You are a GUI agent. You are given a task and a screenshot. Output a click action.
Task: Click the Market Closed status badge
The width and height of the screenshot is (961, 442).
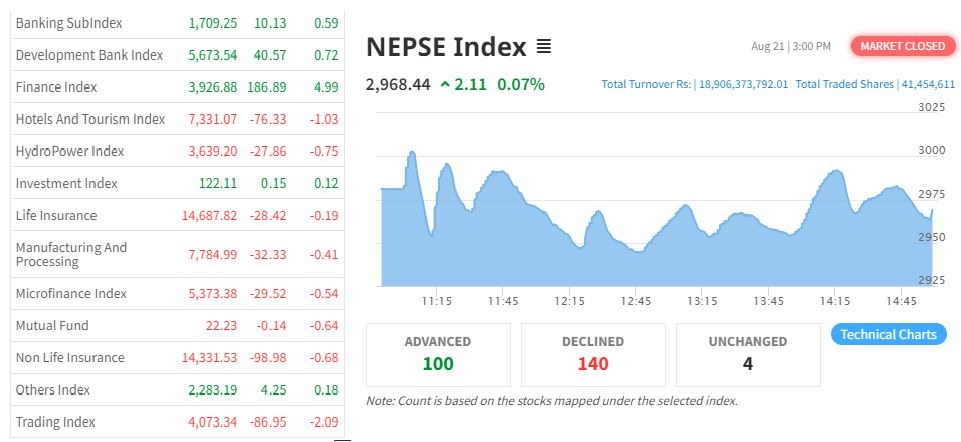pos(902,46)
